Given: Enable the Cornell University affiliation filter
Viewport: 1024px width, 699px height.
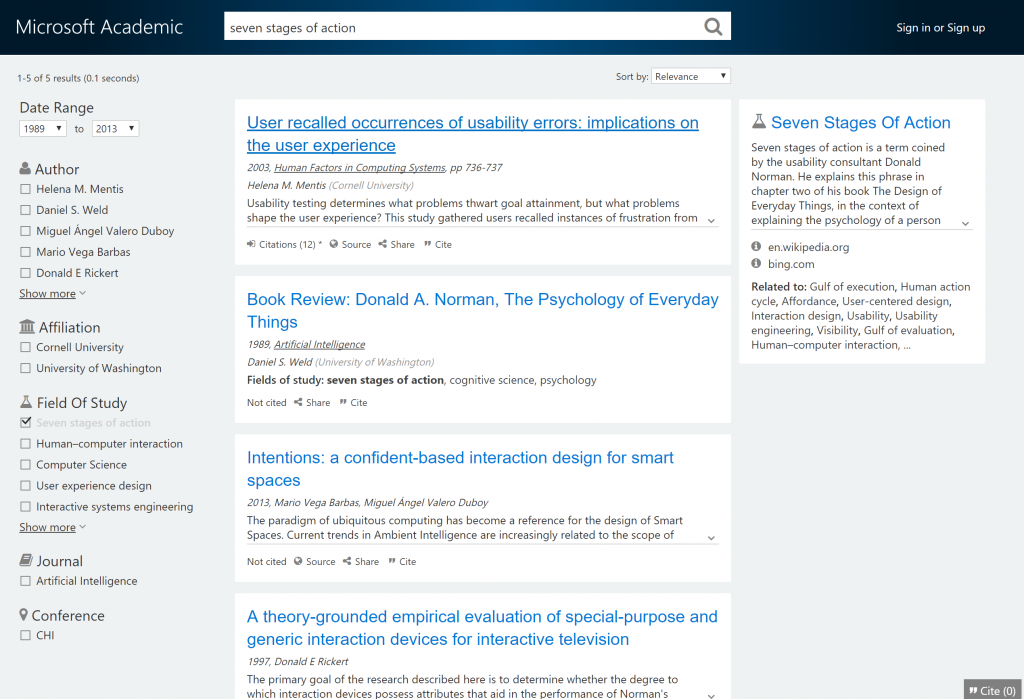Looking at the screenshot, I should click(x=25, y=347).
